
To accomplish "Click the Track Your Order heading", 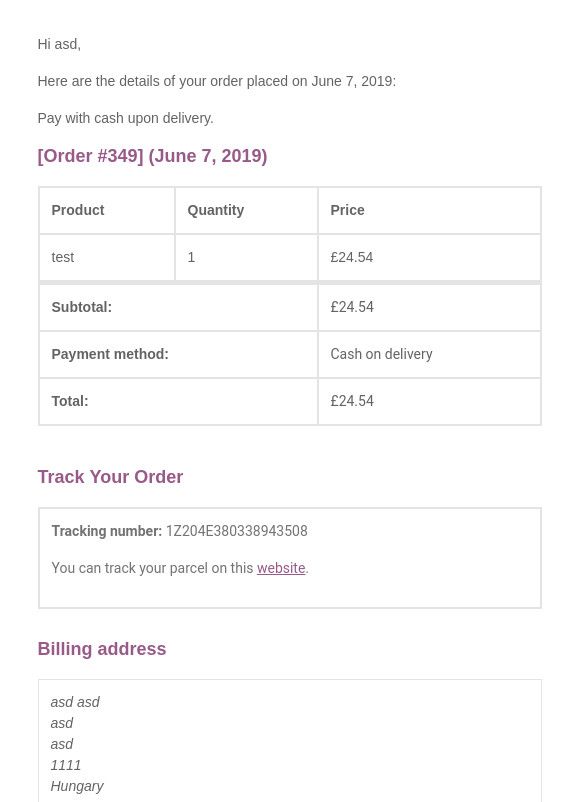I will (110, 477).
